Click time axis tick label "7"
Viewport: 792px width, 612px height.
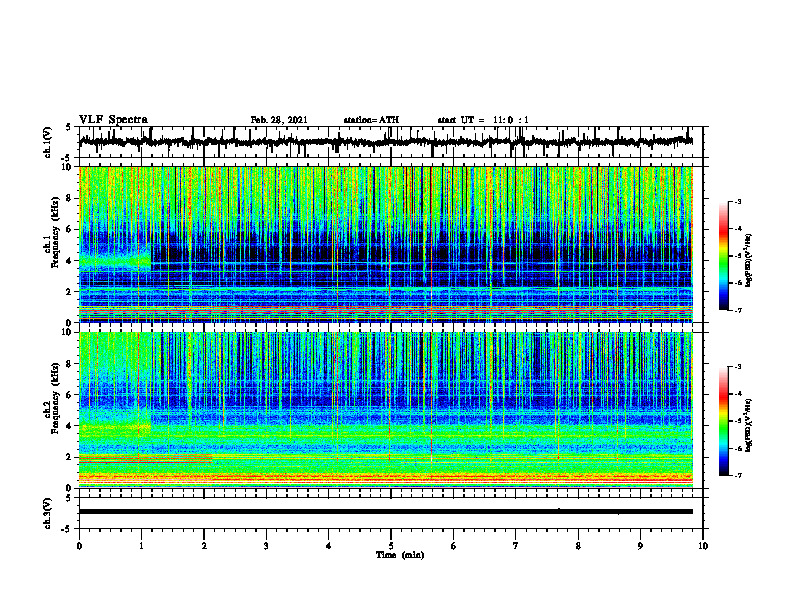(x=516, y=546)
